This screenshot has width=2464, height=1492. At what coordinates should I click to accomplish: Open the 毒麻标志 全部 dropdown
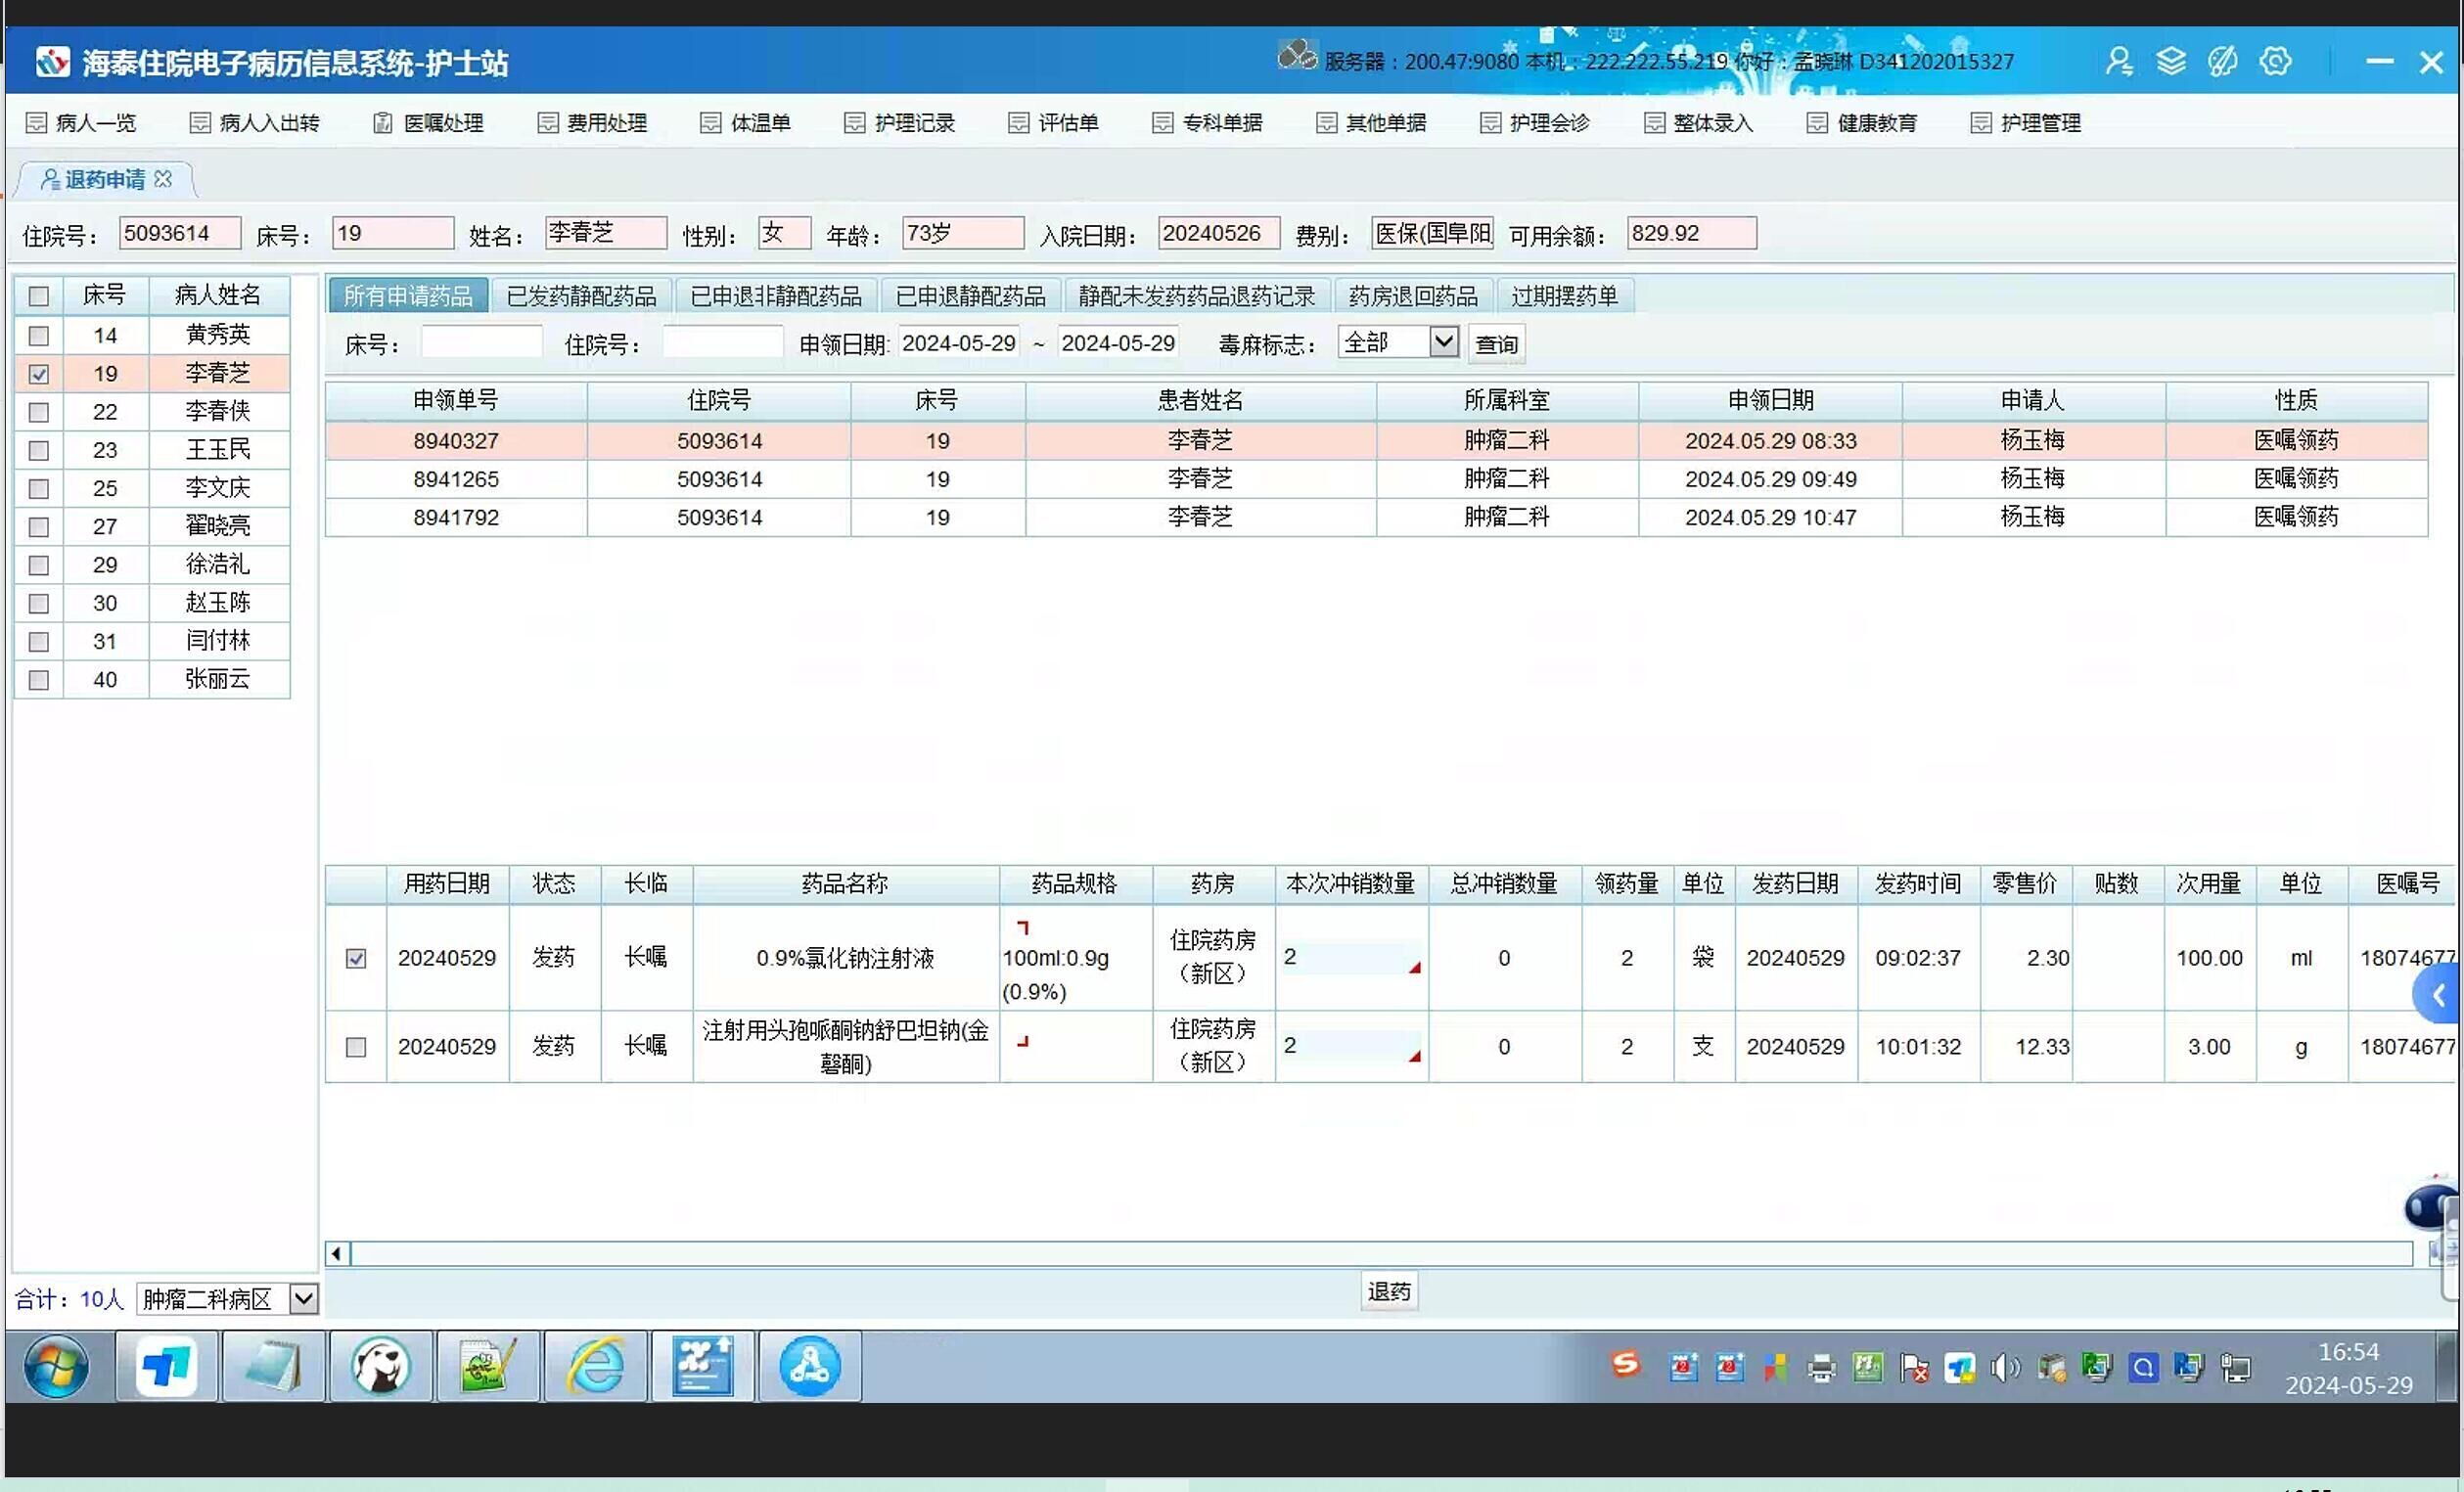(x=1442, y=342)
